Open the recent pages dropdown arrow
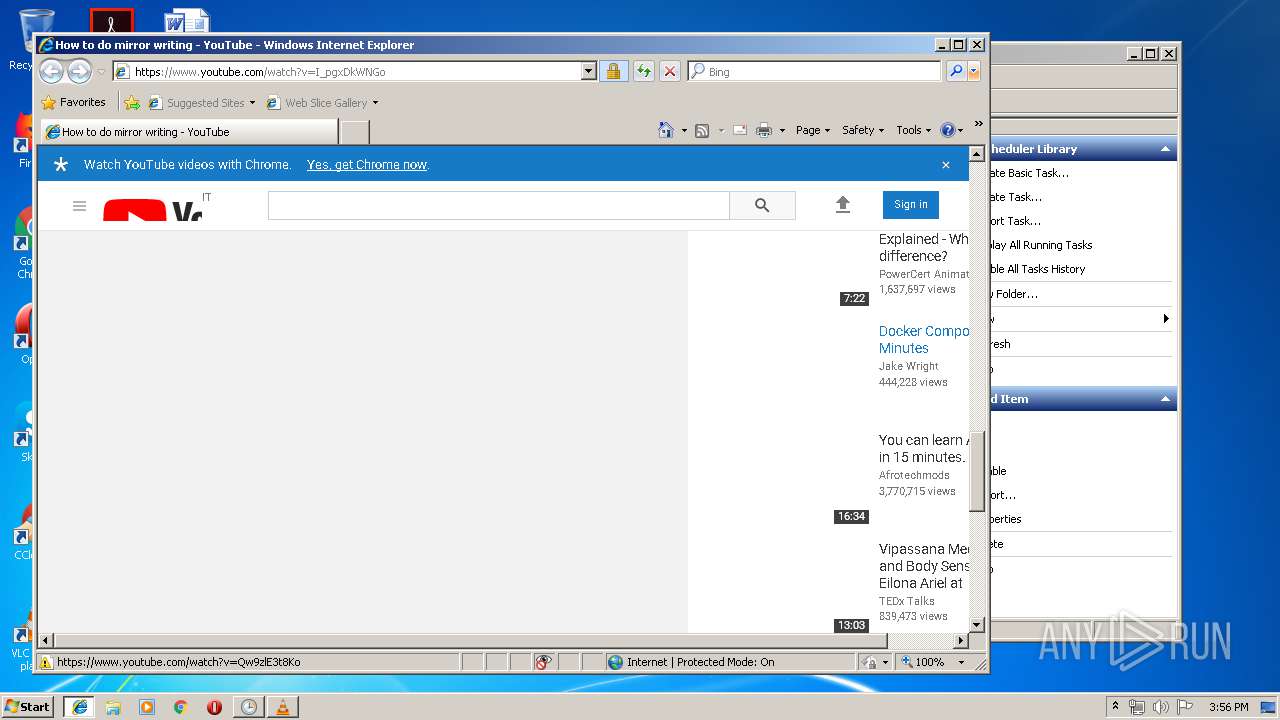This screenshot has width=1280, height=720. coord(101,72)
